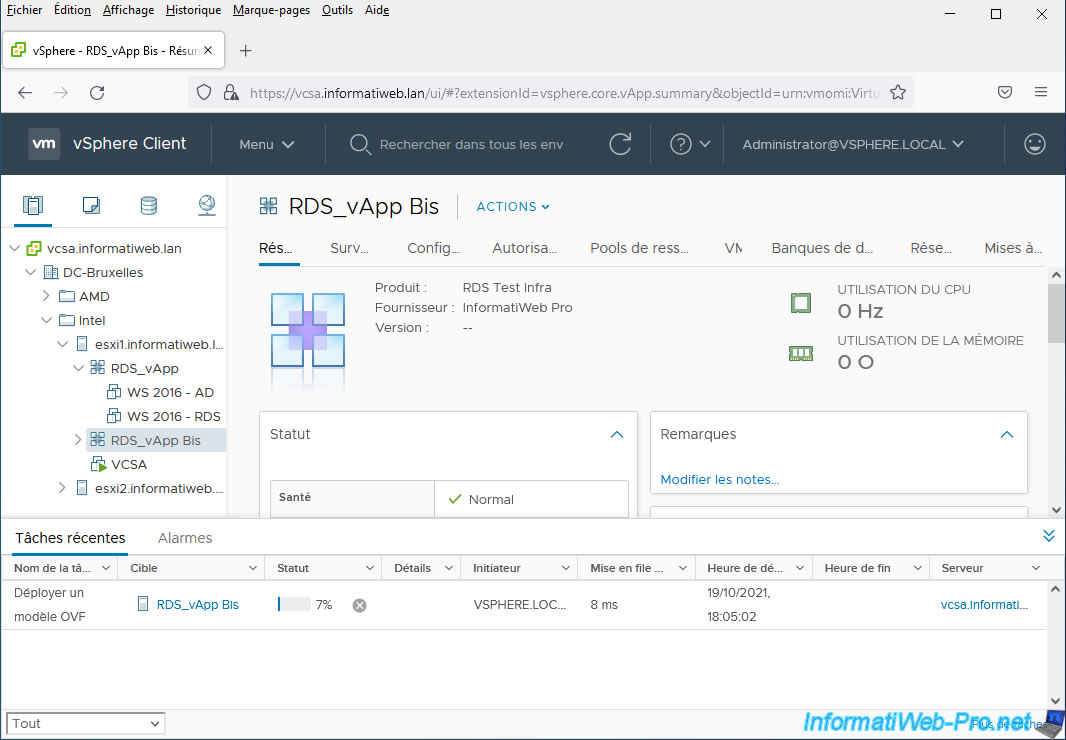Collapse the Intel folder
1066x740 pixels.
46,320
